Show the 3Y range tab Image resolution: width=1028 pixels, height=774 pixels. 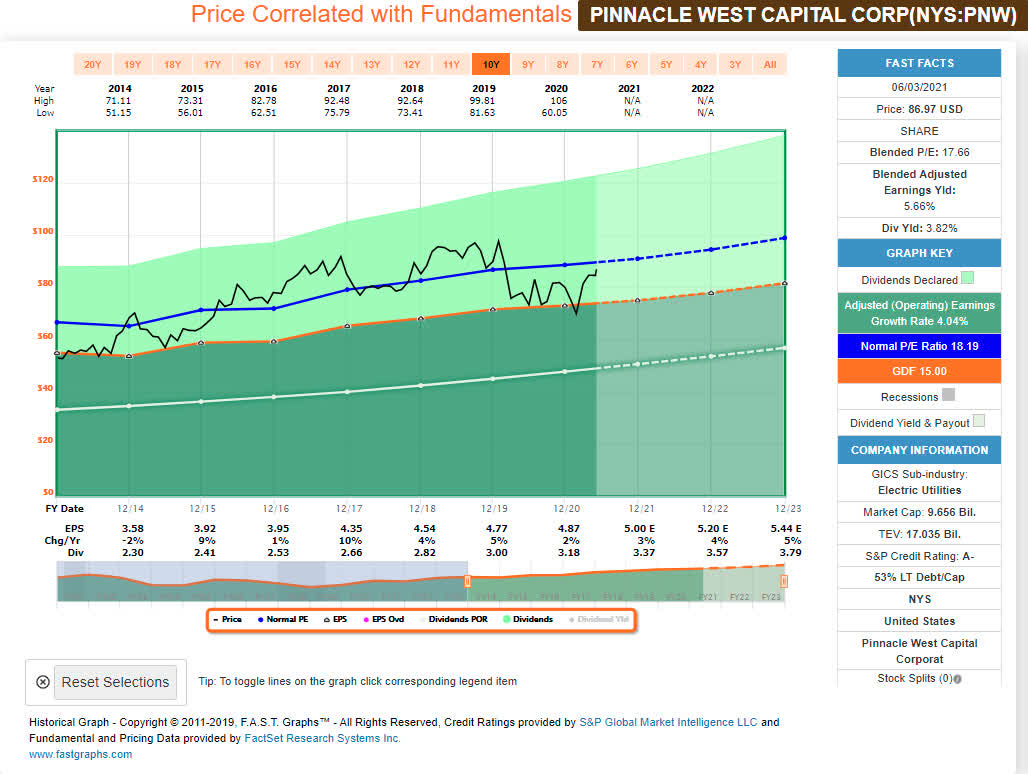(736, 64)
